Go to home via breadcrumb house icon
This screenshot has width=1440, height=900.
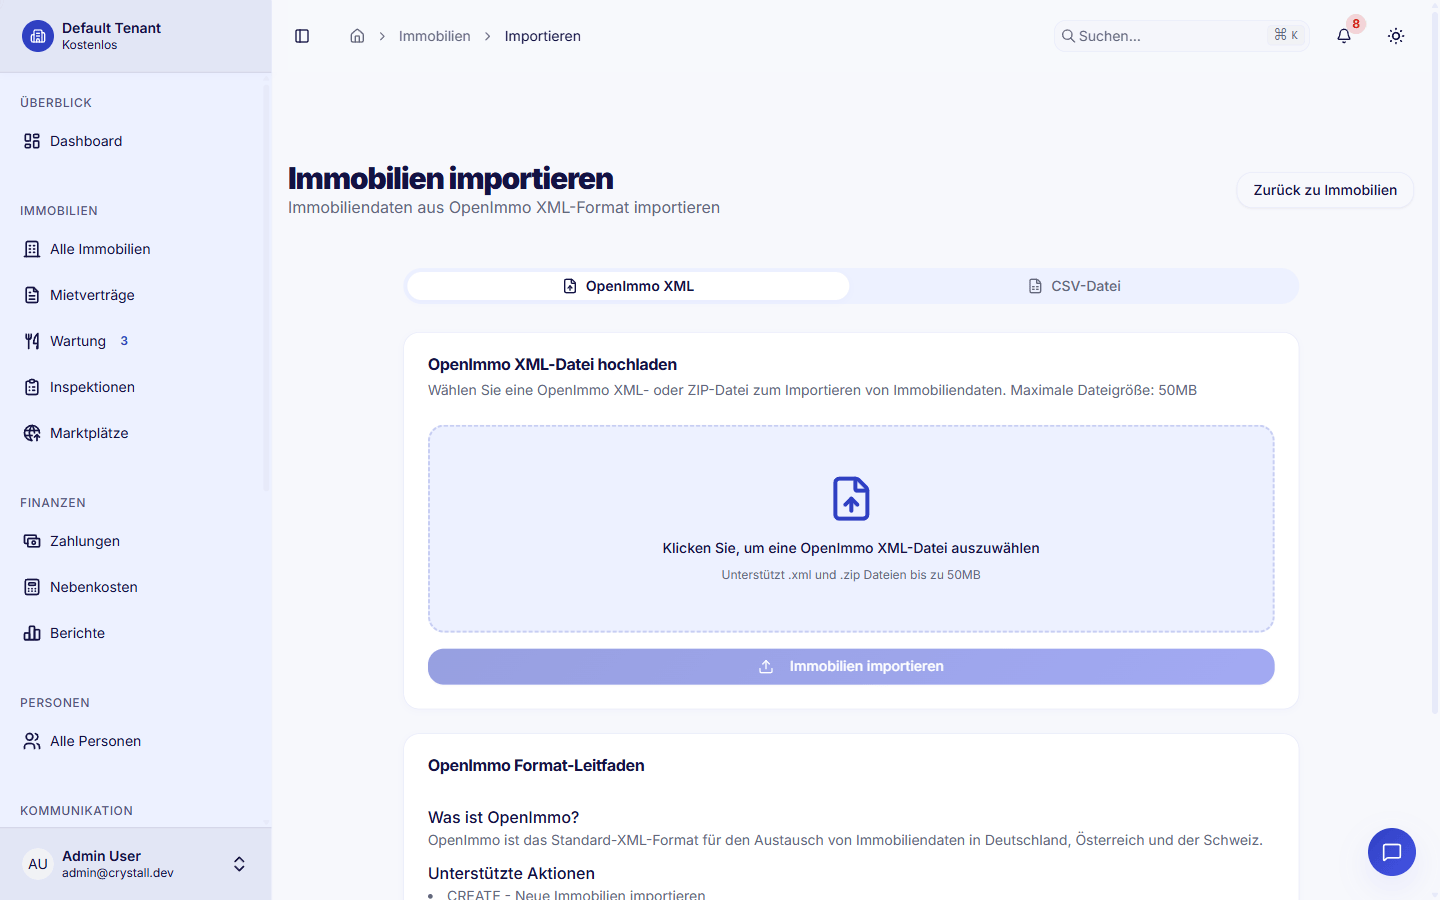coord(357,36)
